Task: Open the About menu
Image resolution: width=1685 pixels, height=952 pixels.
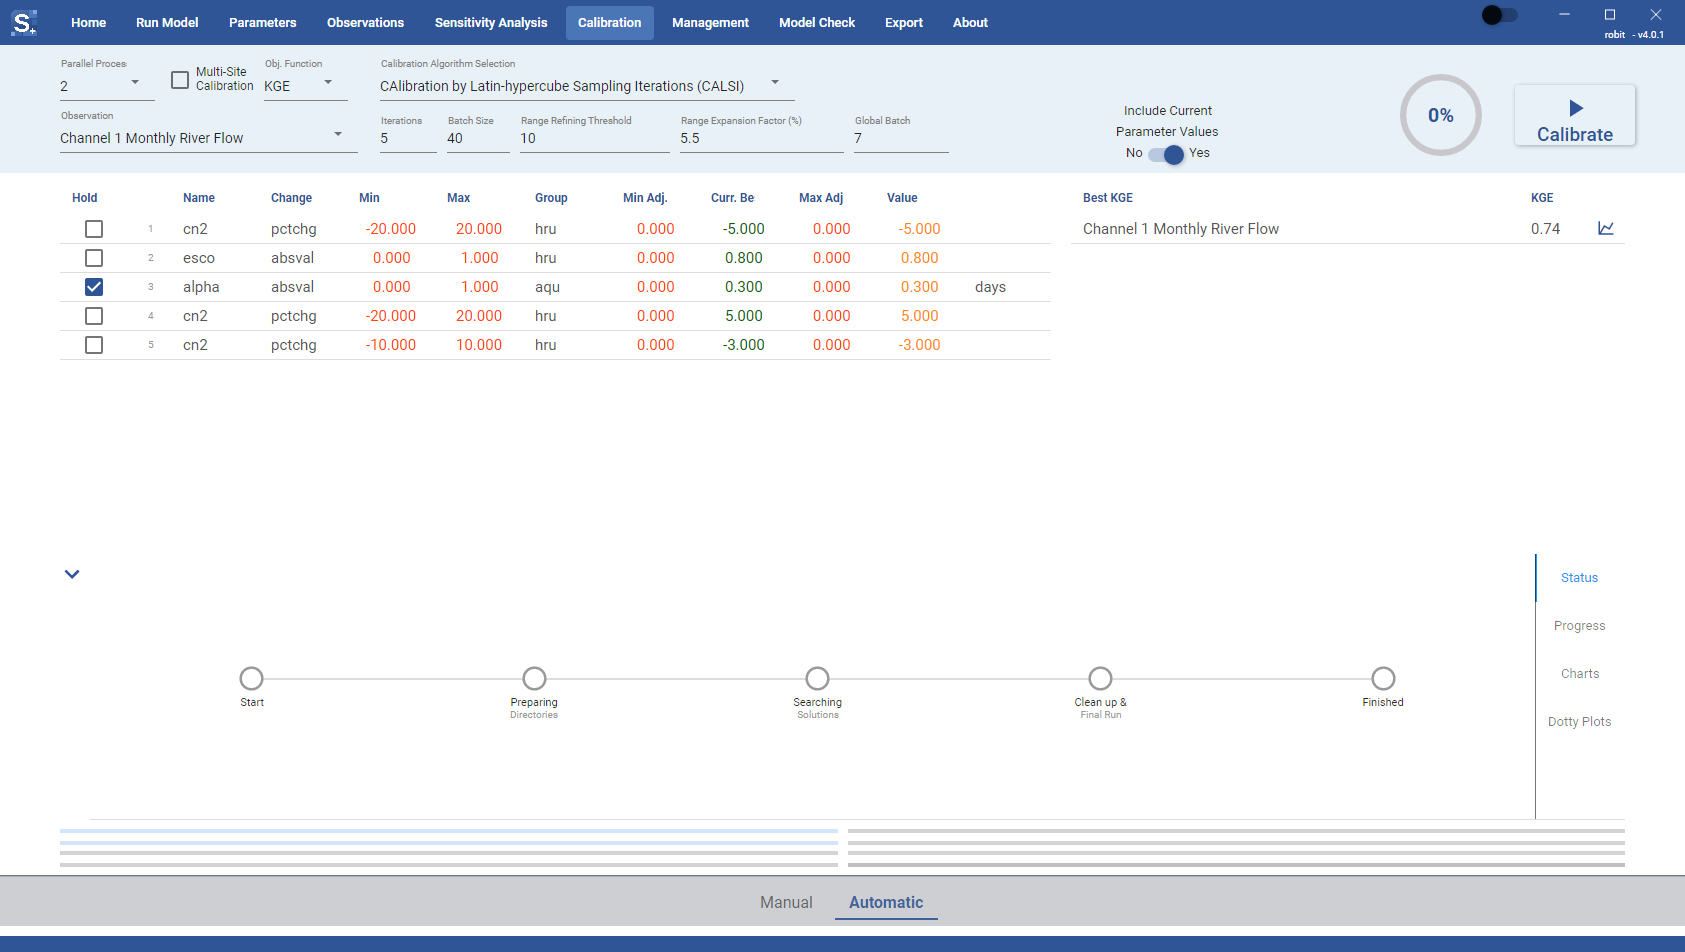Action: [x=970, y=22]
